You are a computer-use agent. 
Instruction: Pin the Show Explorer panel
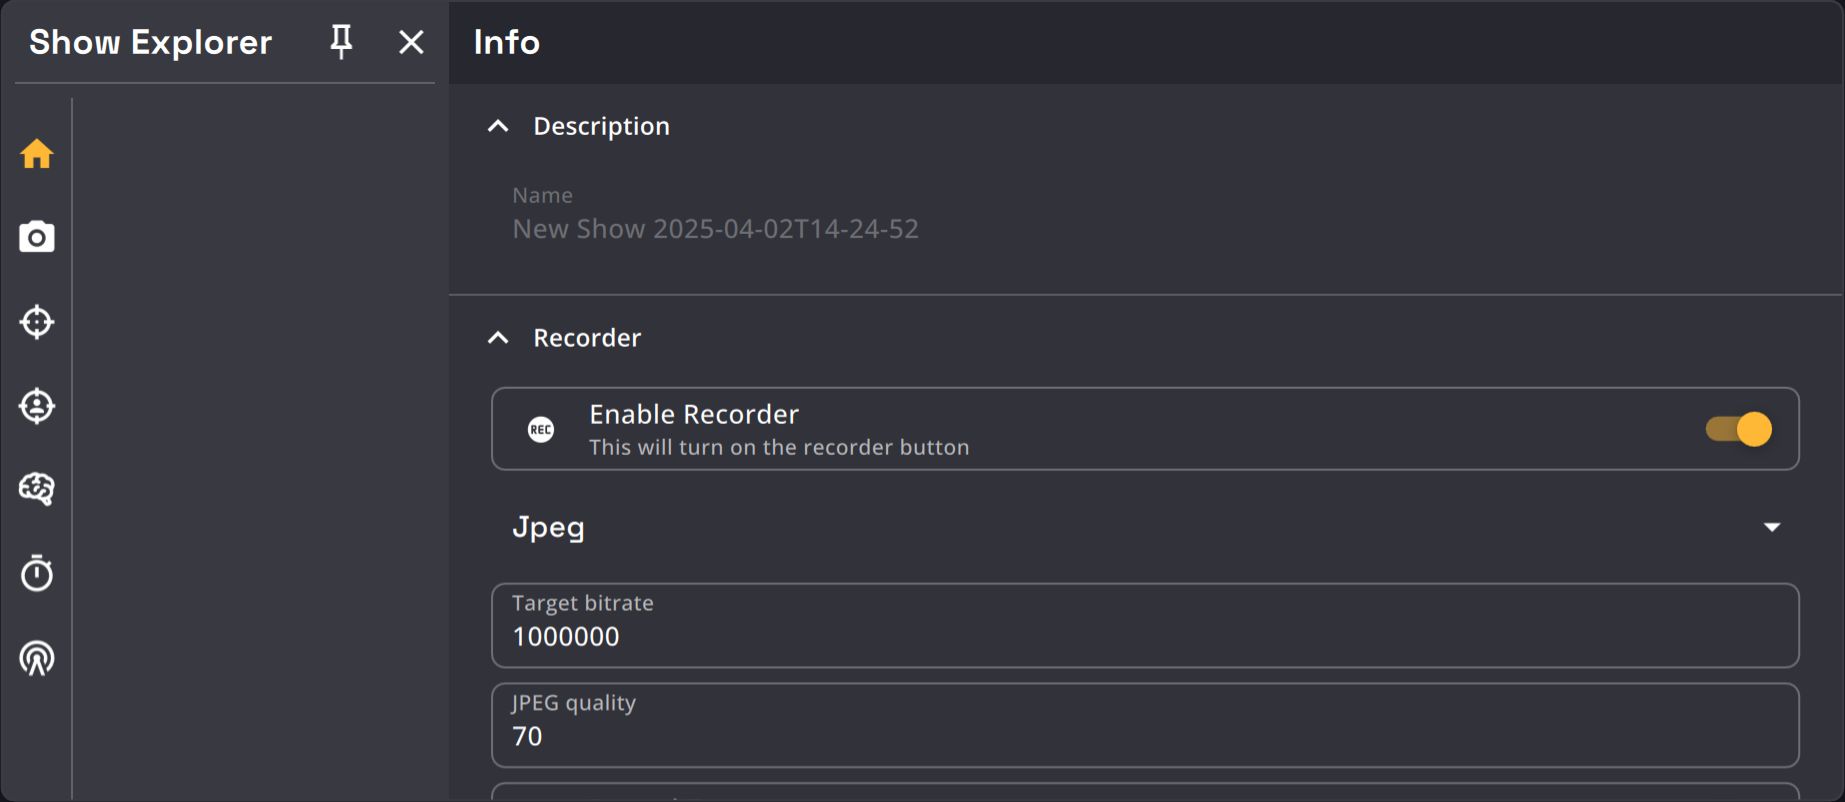(x=341, y=42)
